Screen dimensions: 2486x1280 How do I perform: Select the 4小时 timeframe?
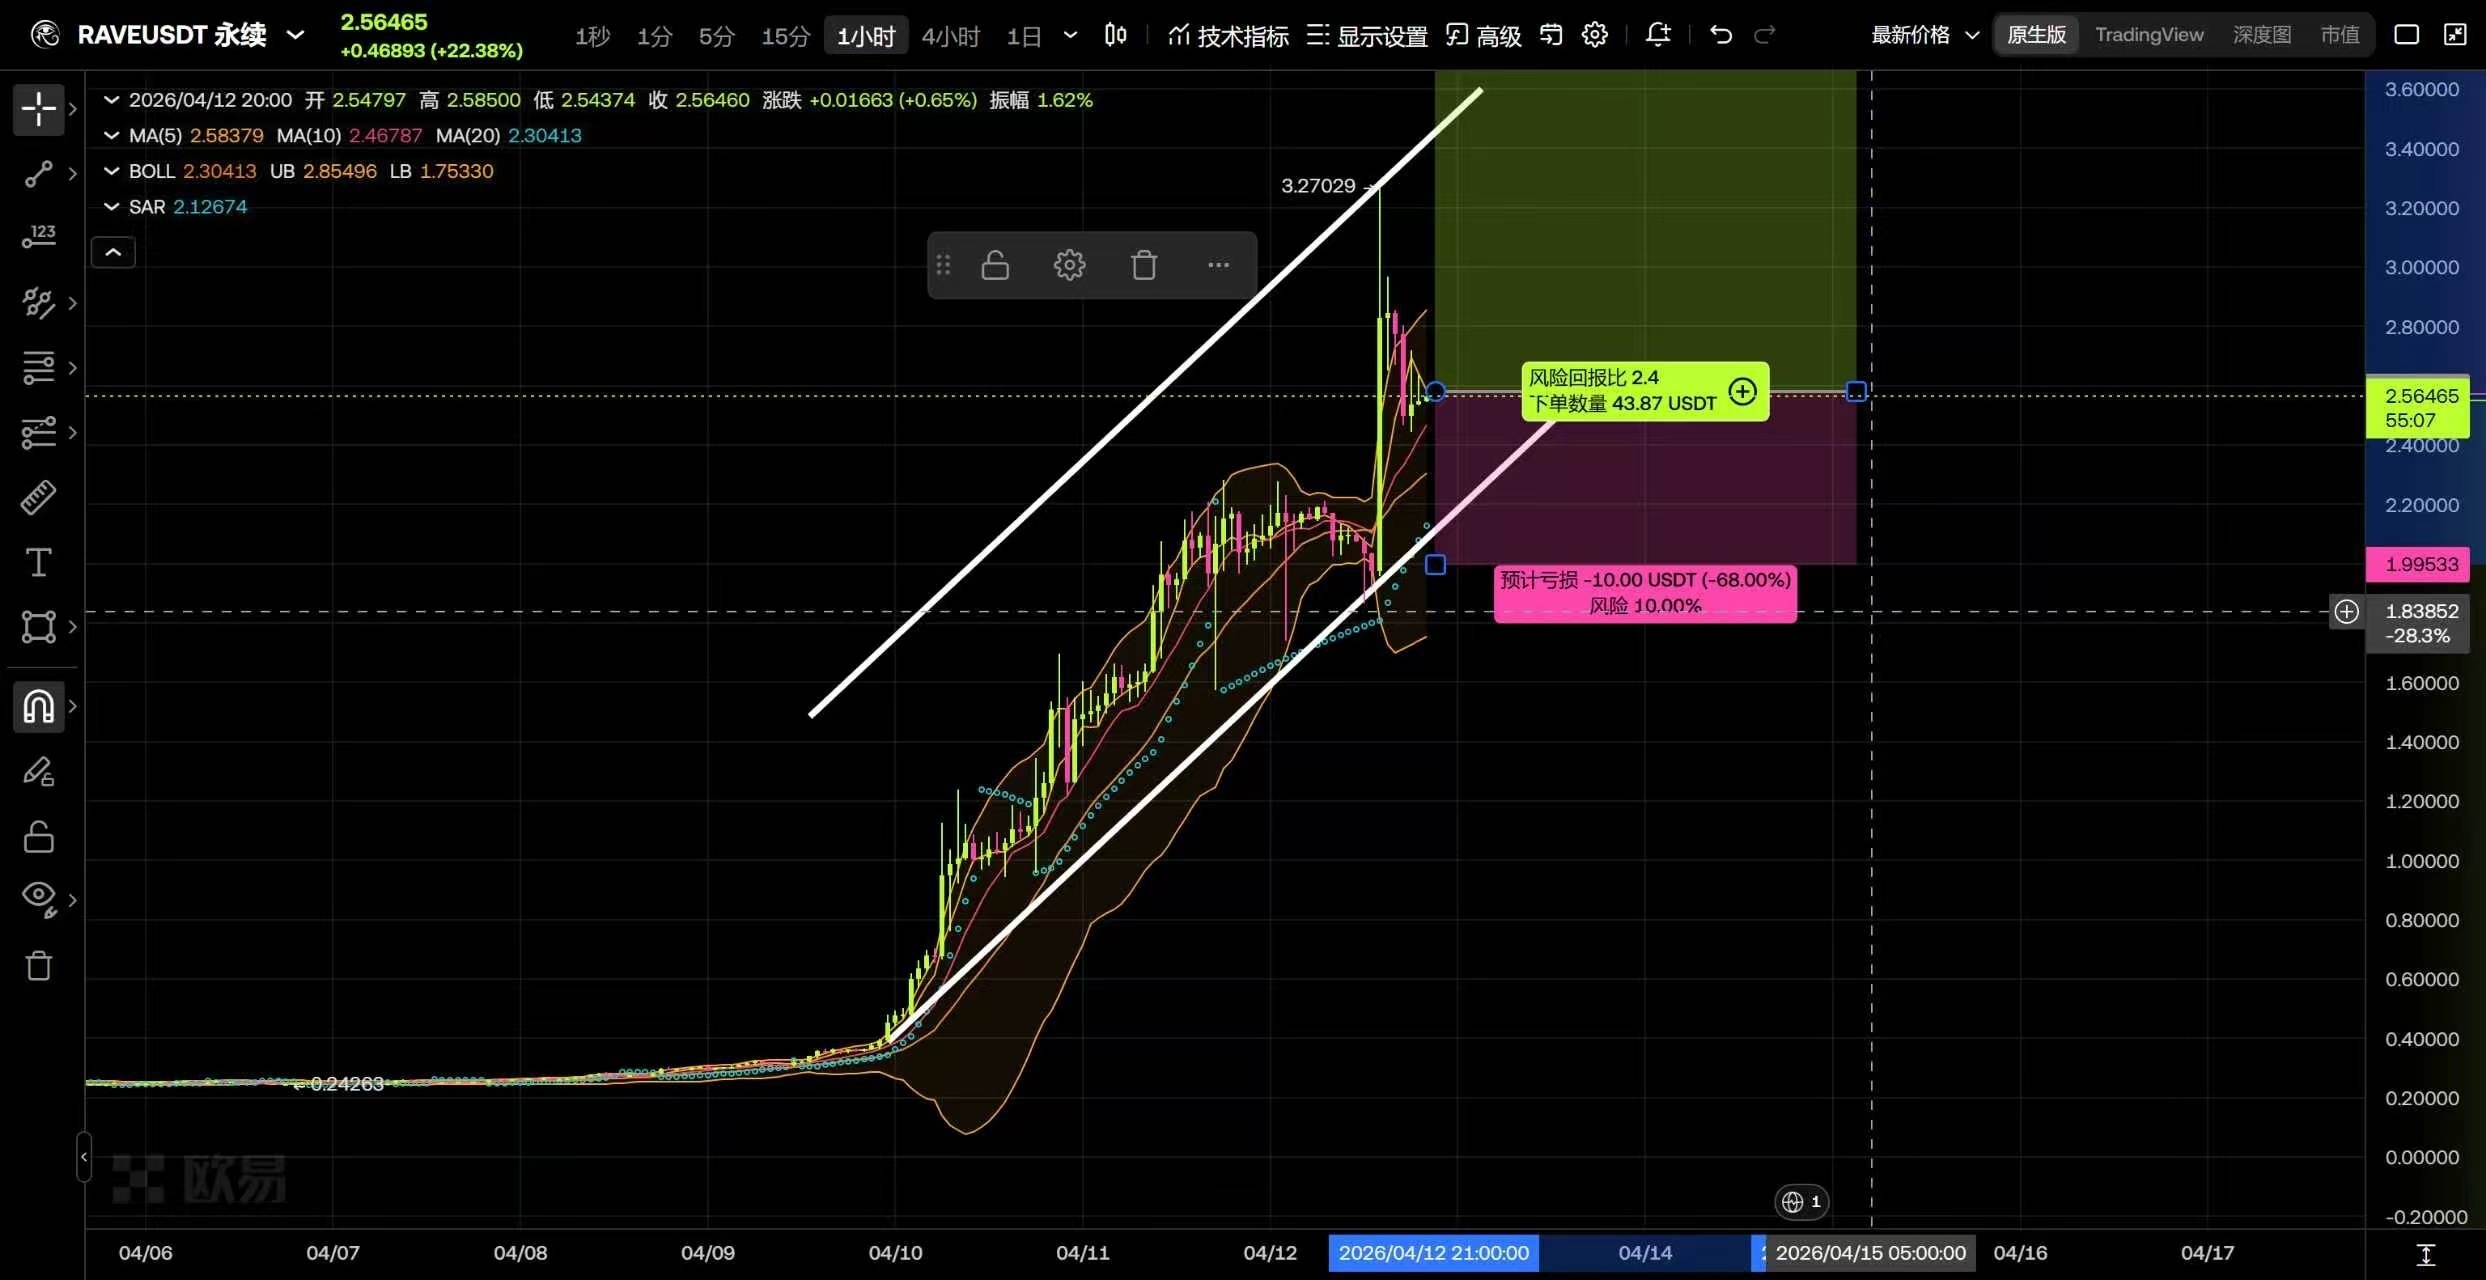click(x=949, y=36)
